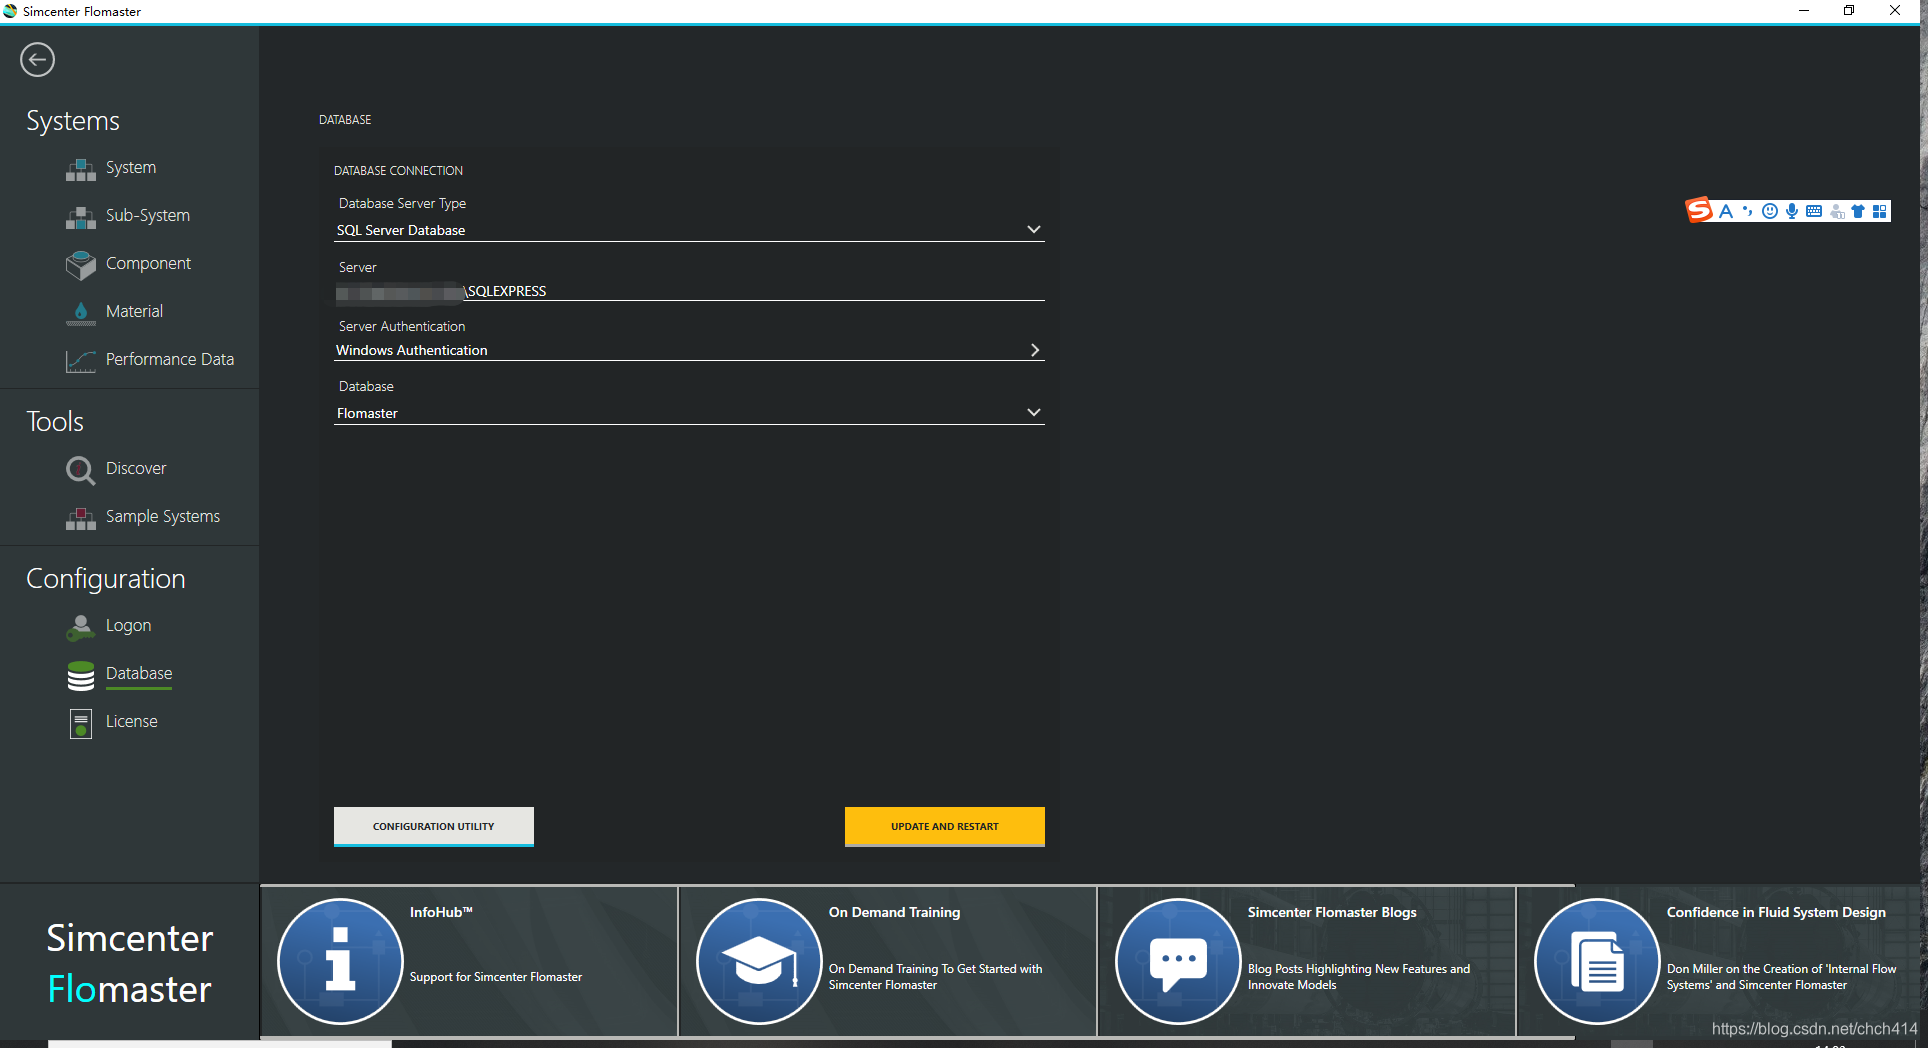Click the InfoHub info circle icon
Image resolution: width=1928 pixels, height=1048 pixels.
(x=340, y=961)
